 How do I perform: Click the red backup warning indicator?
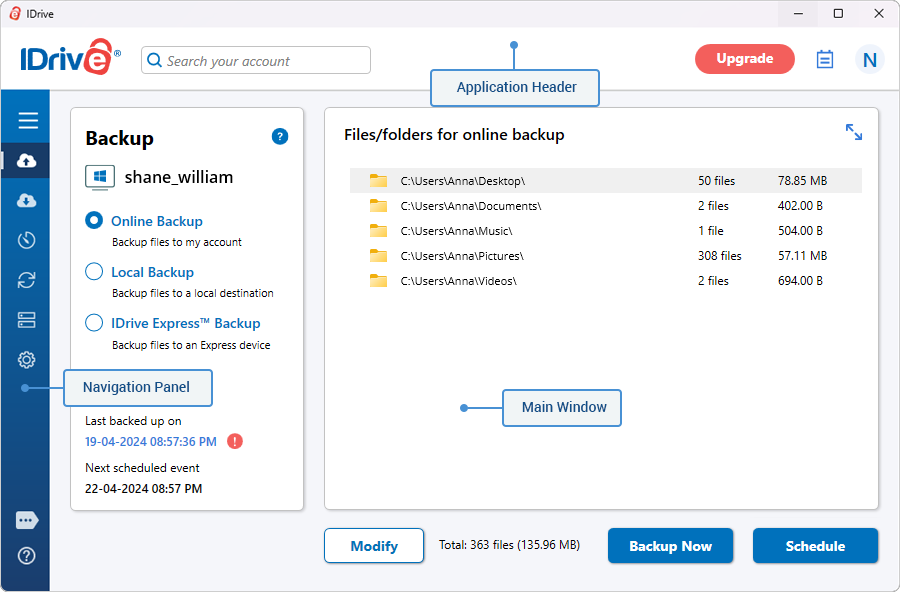point(235,441)
